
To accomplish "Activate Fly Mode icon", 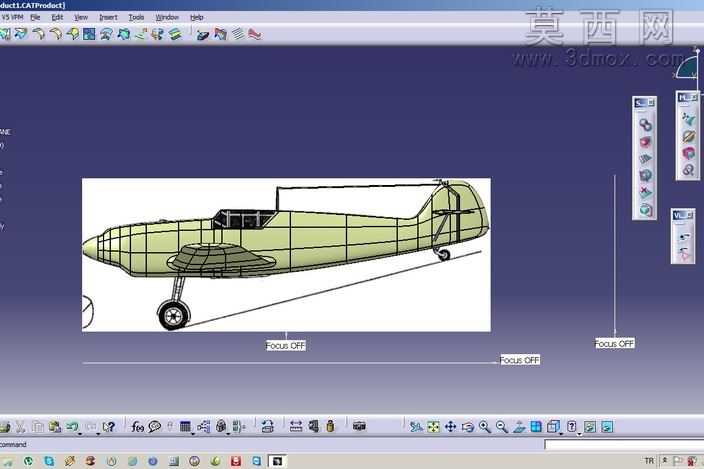I will point(416,426).
